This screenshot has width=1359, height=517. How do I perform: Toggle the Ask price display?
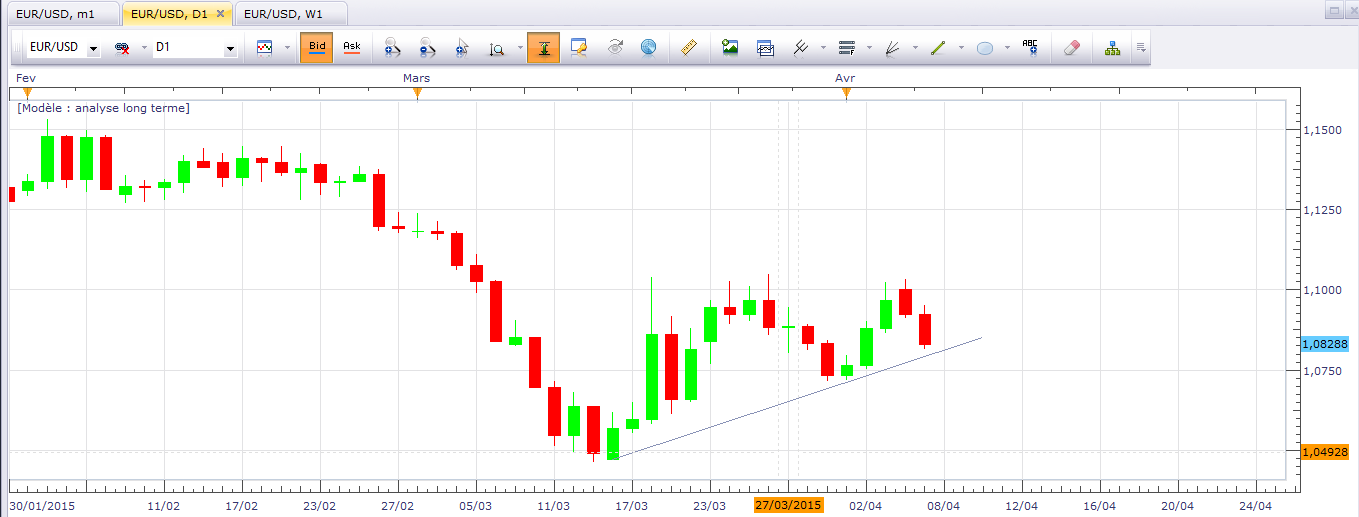351,47
